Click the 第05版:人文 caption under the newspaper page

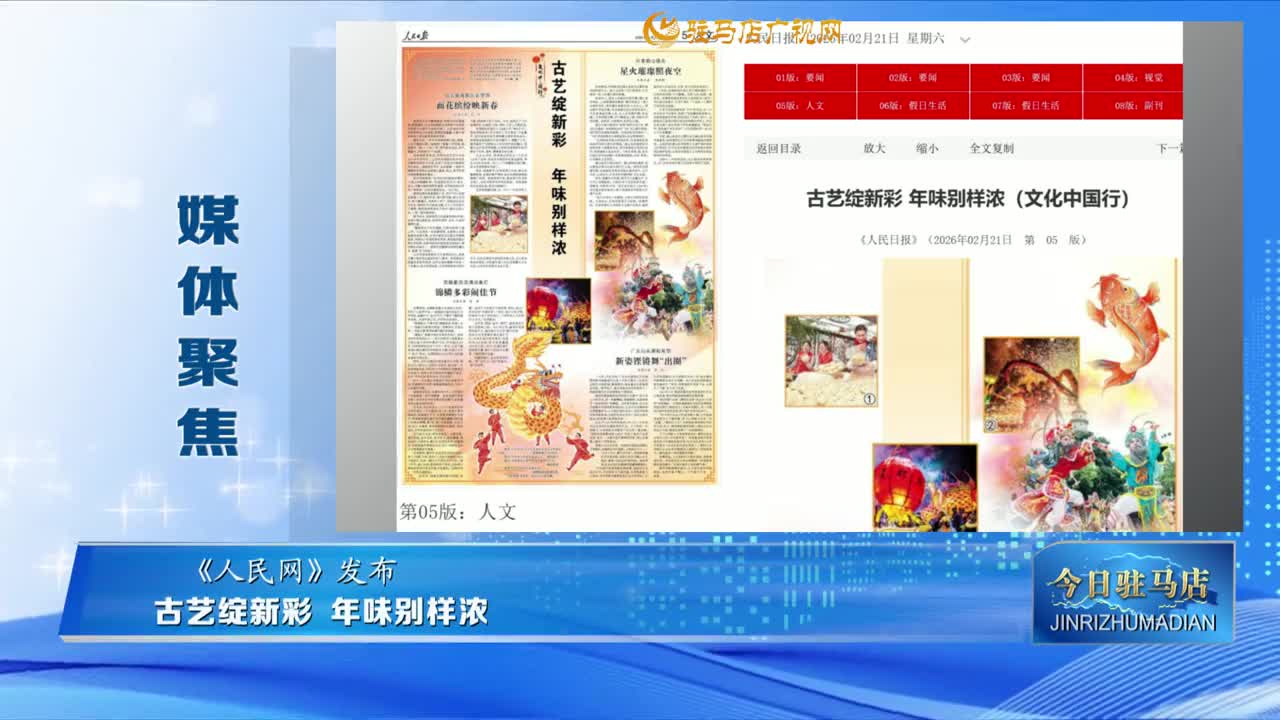pyautogui.click(x=458, y=512)
